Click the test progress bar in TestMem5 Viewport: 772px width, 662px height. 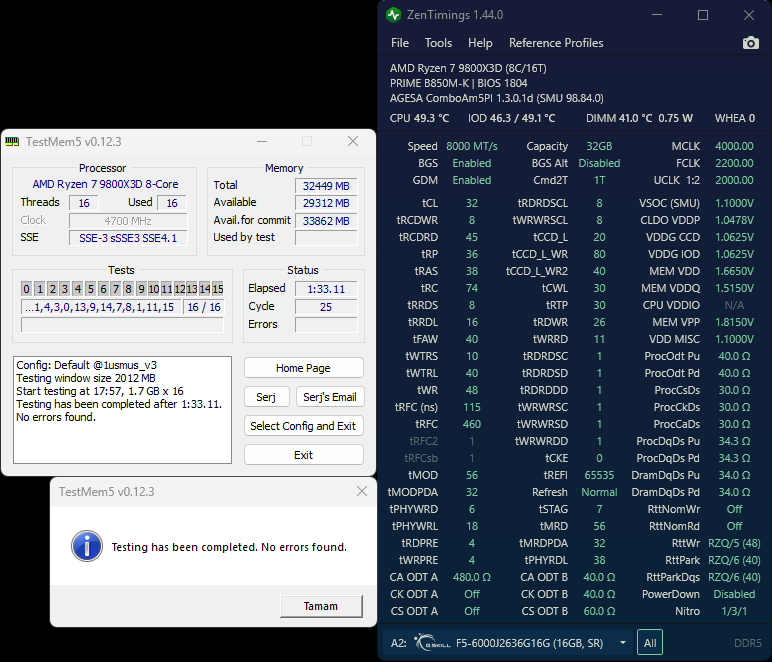(x=122, y=325)
